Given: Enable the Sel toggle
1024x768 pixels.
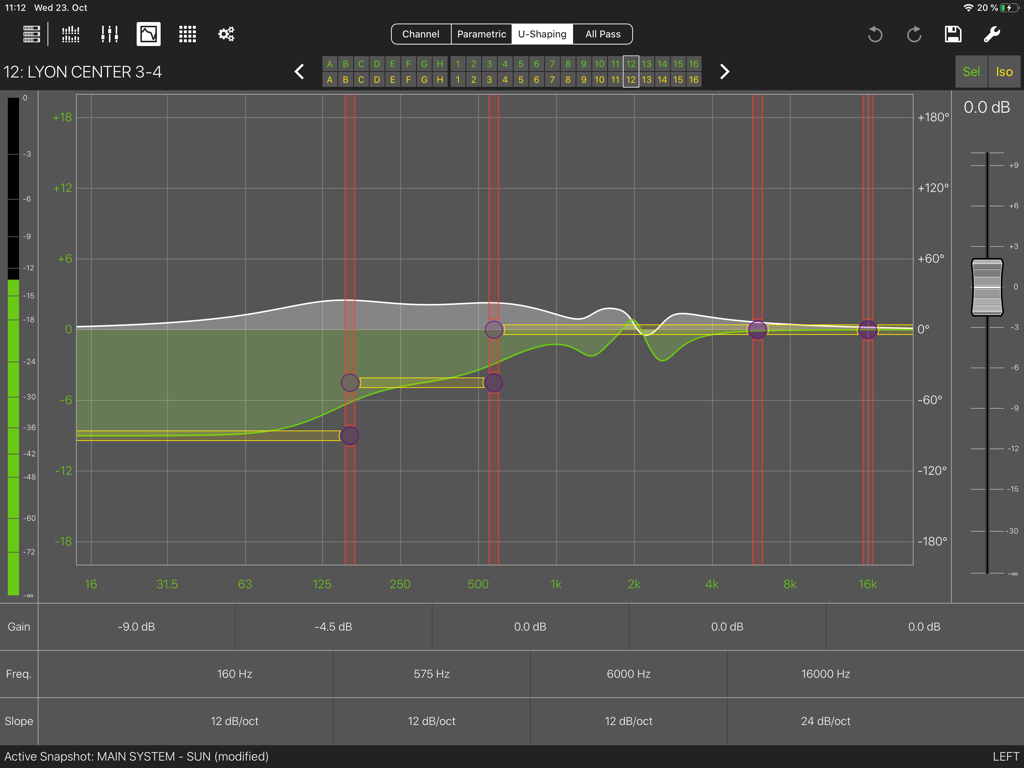Looking at the screenshot, I should point(971,71).
